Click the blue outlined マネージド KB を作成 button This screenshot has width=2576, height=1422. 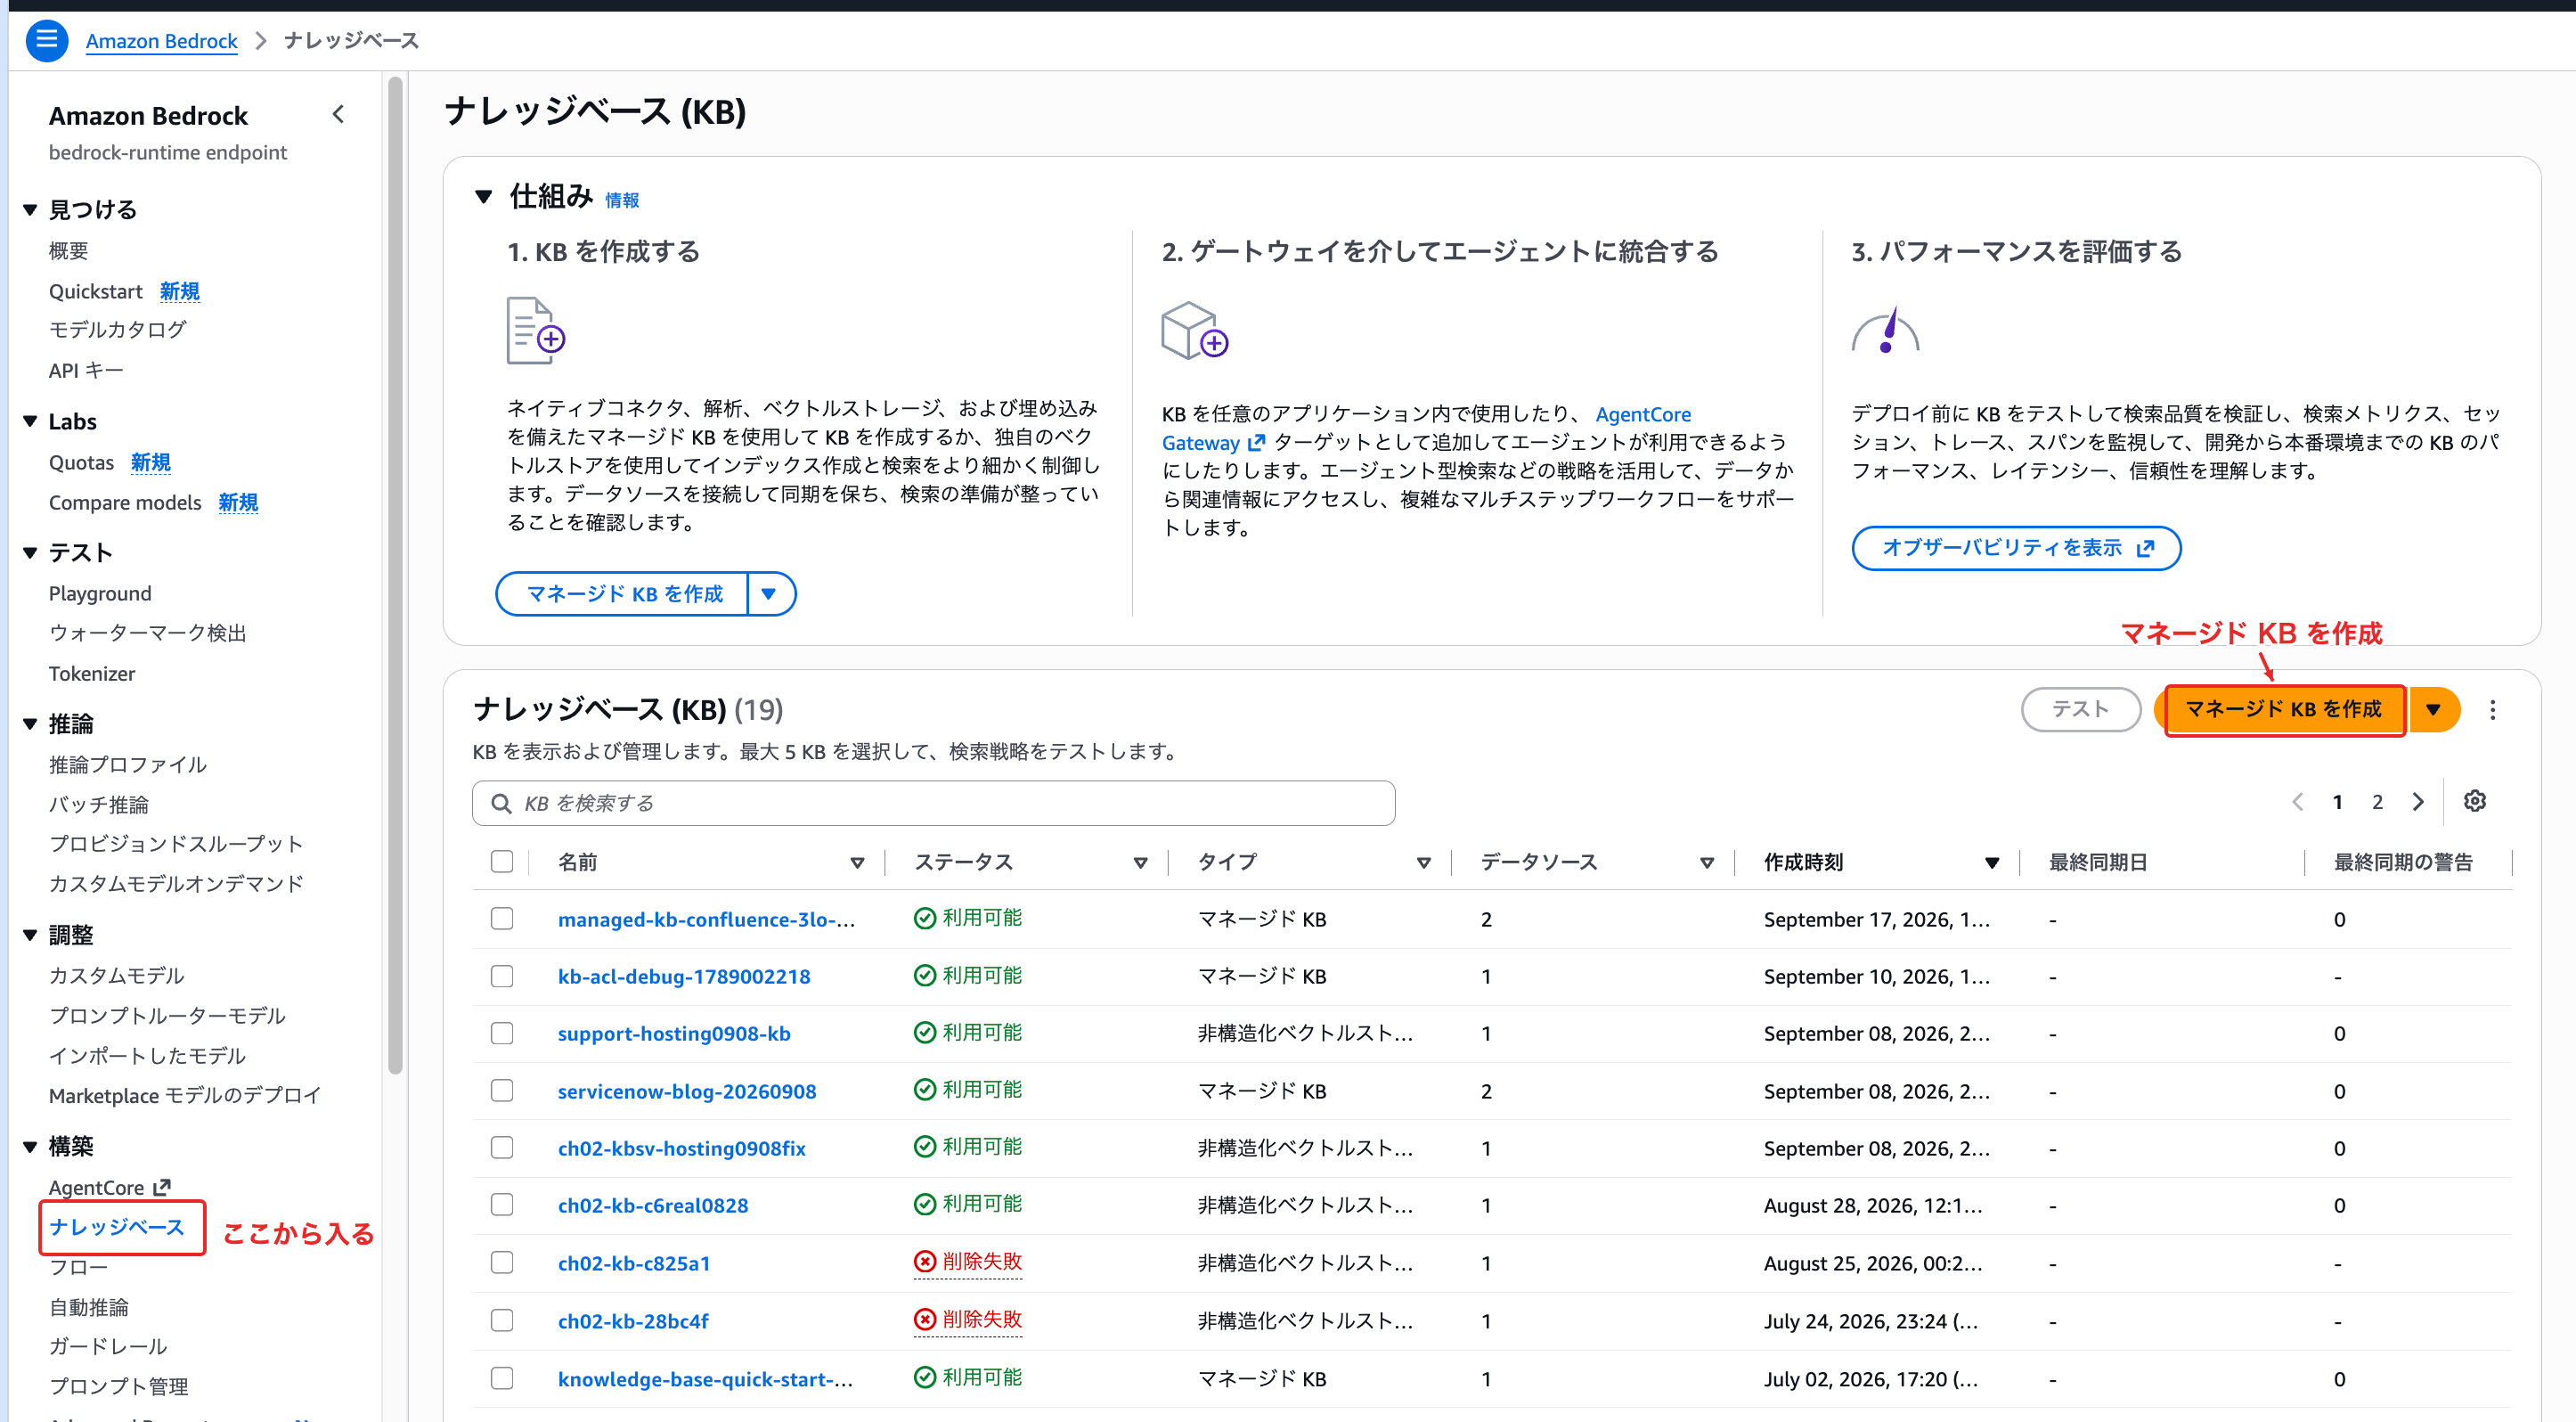tap(623, 594)
